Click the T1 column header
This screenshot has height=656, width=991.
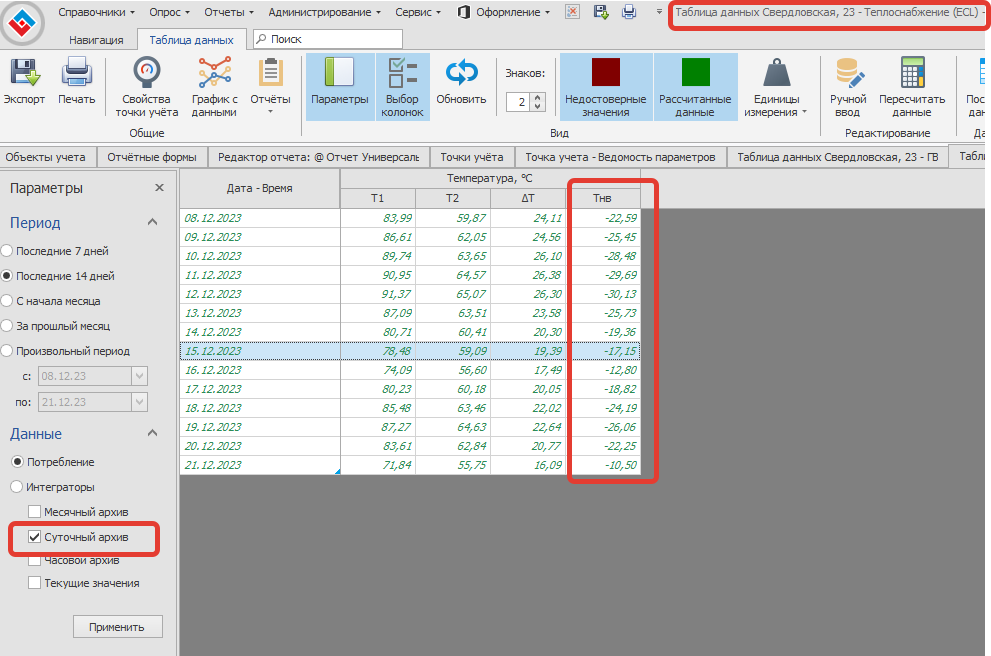coord(377,198)
